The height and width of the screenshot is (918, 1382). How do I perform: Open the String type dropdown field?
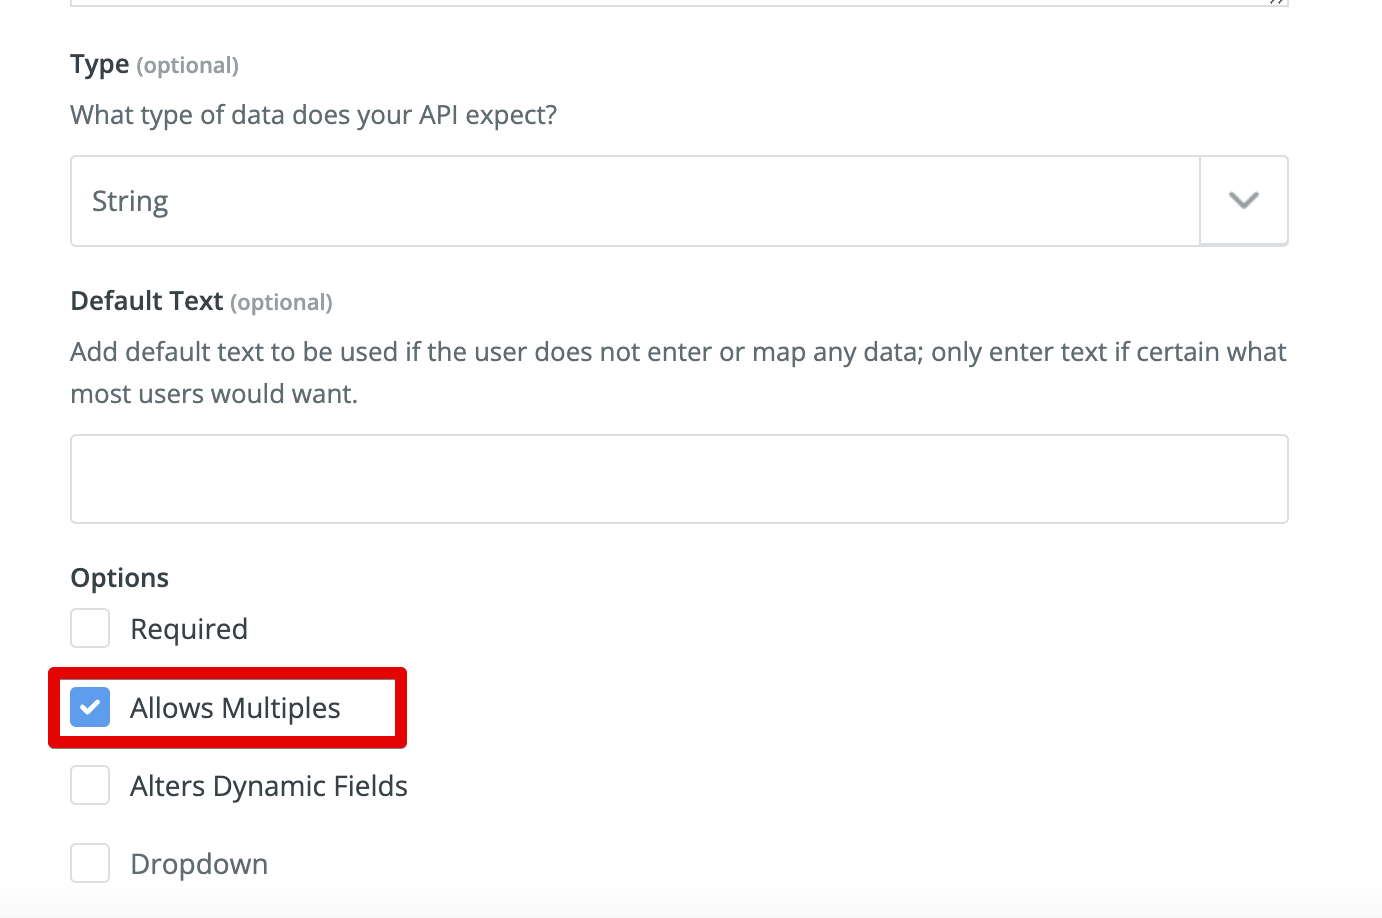[x=679, y=201]
